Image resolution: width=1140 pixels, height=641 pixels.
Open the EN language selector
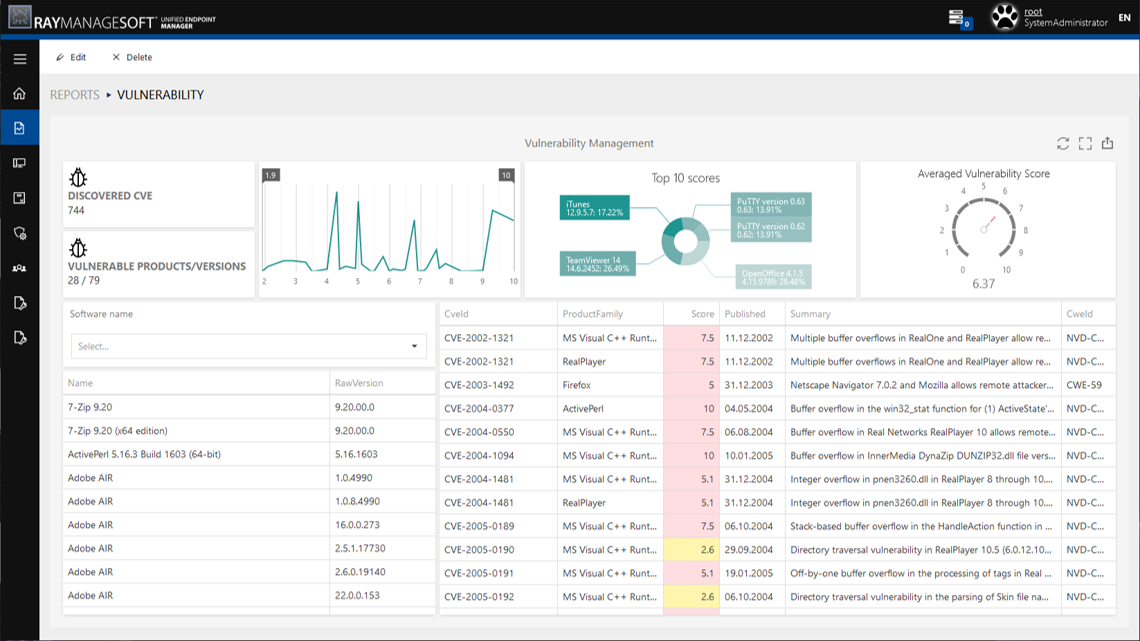pyautogui.click(x=1122, y=17)
